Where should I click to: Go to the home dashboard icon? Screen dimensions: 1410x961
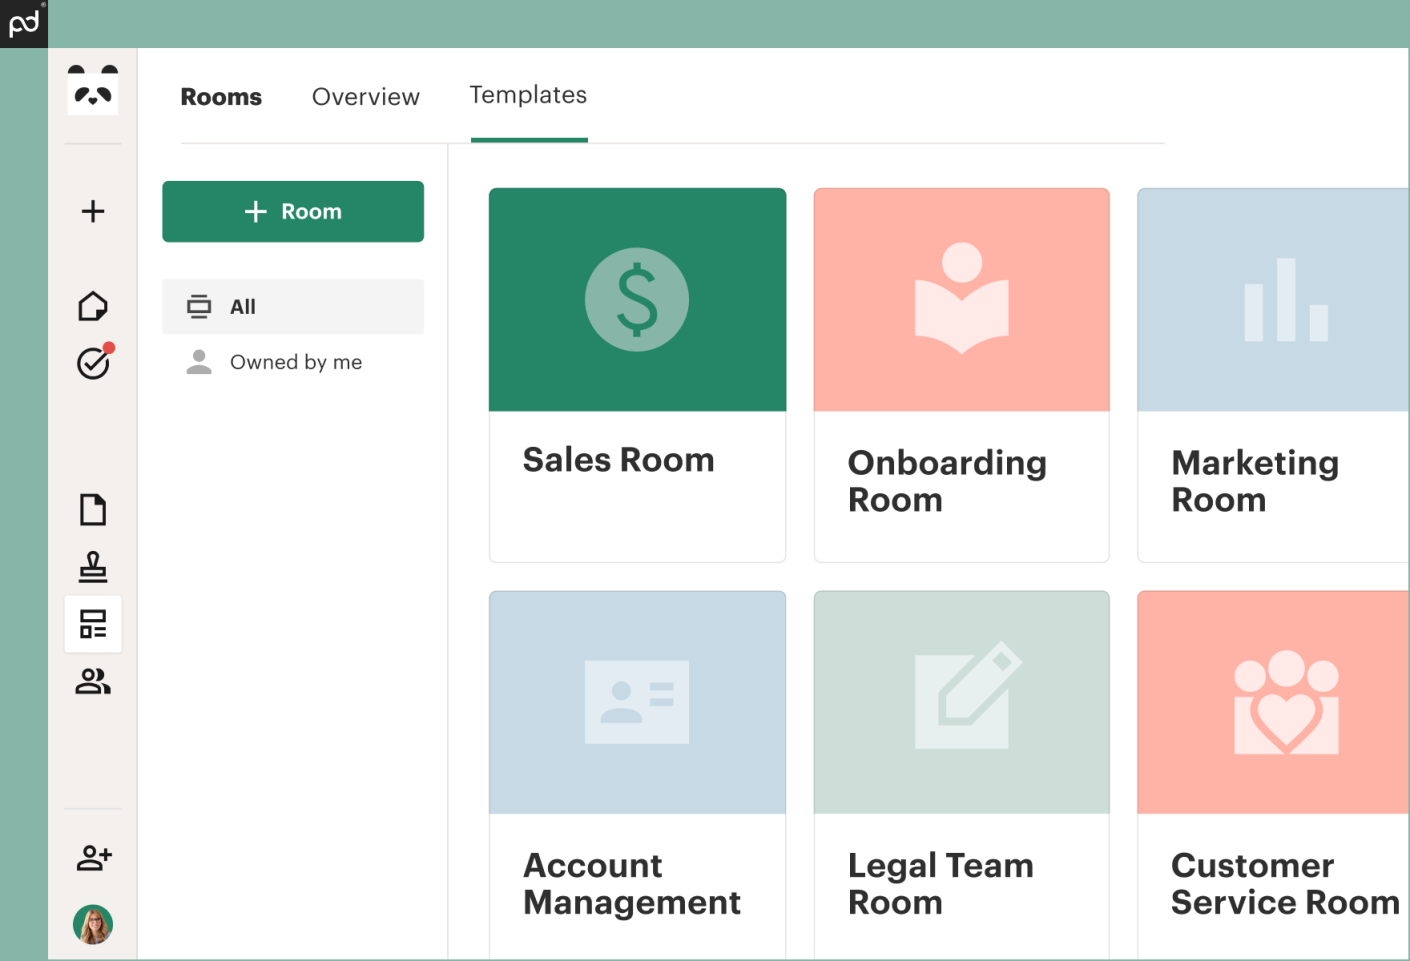93,306
